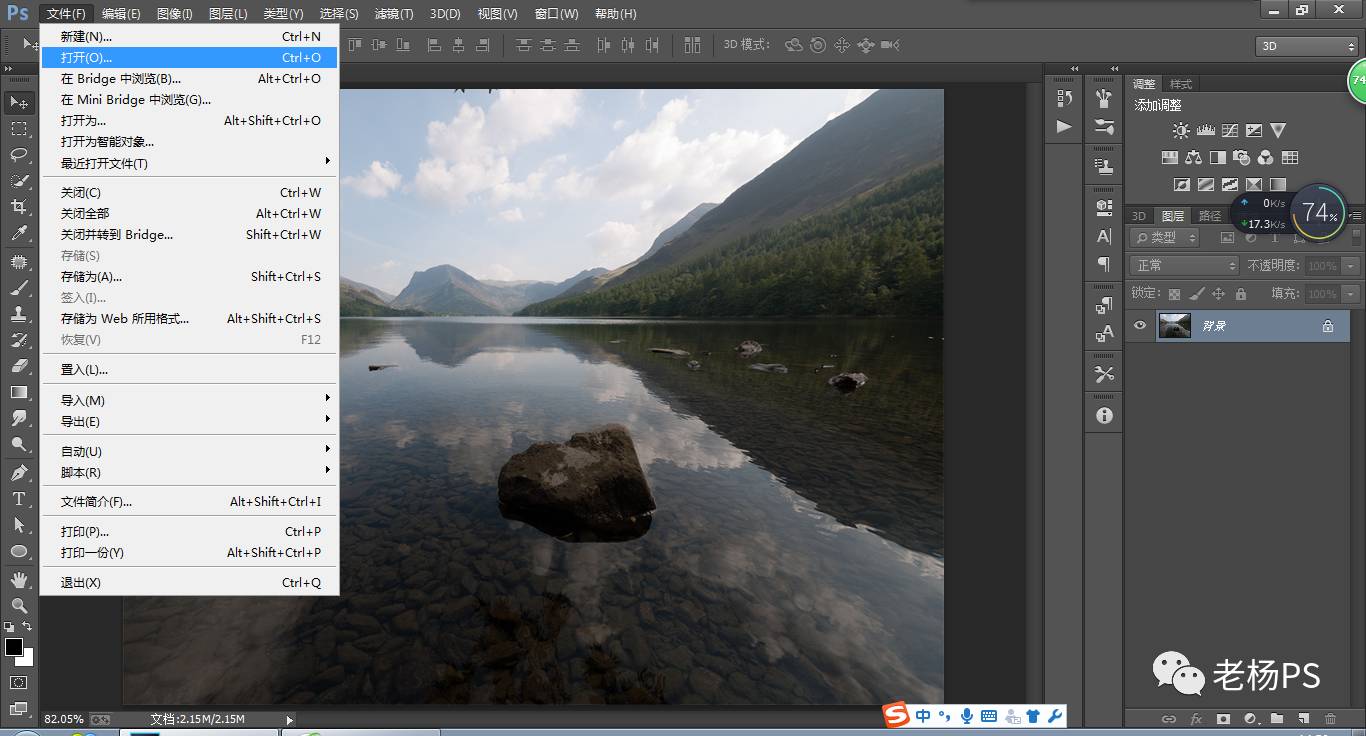
Task: Click the fx layer style icon
Action: (1196, 718)
